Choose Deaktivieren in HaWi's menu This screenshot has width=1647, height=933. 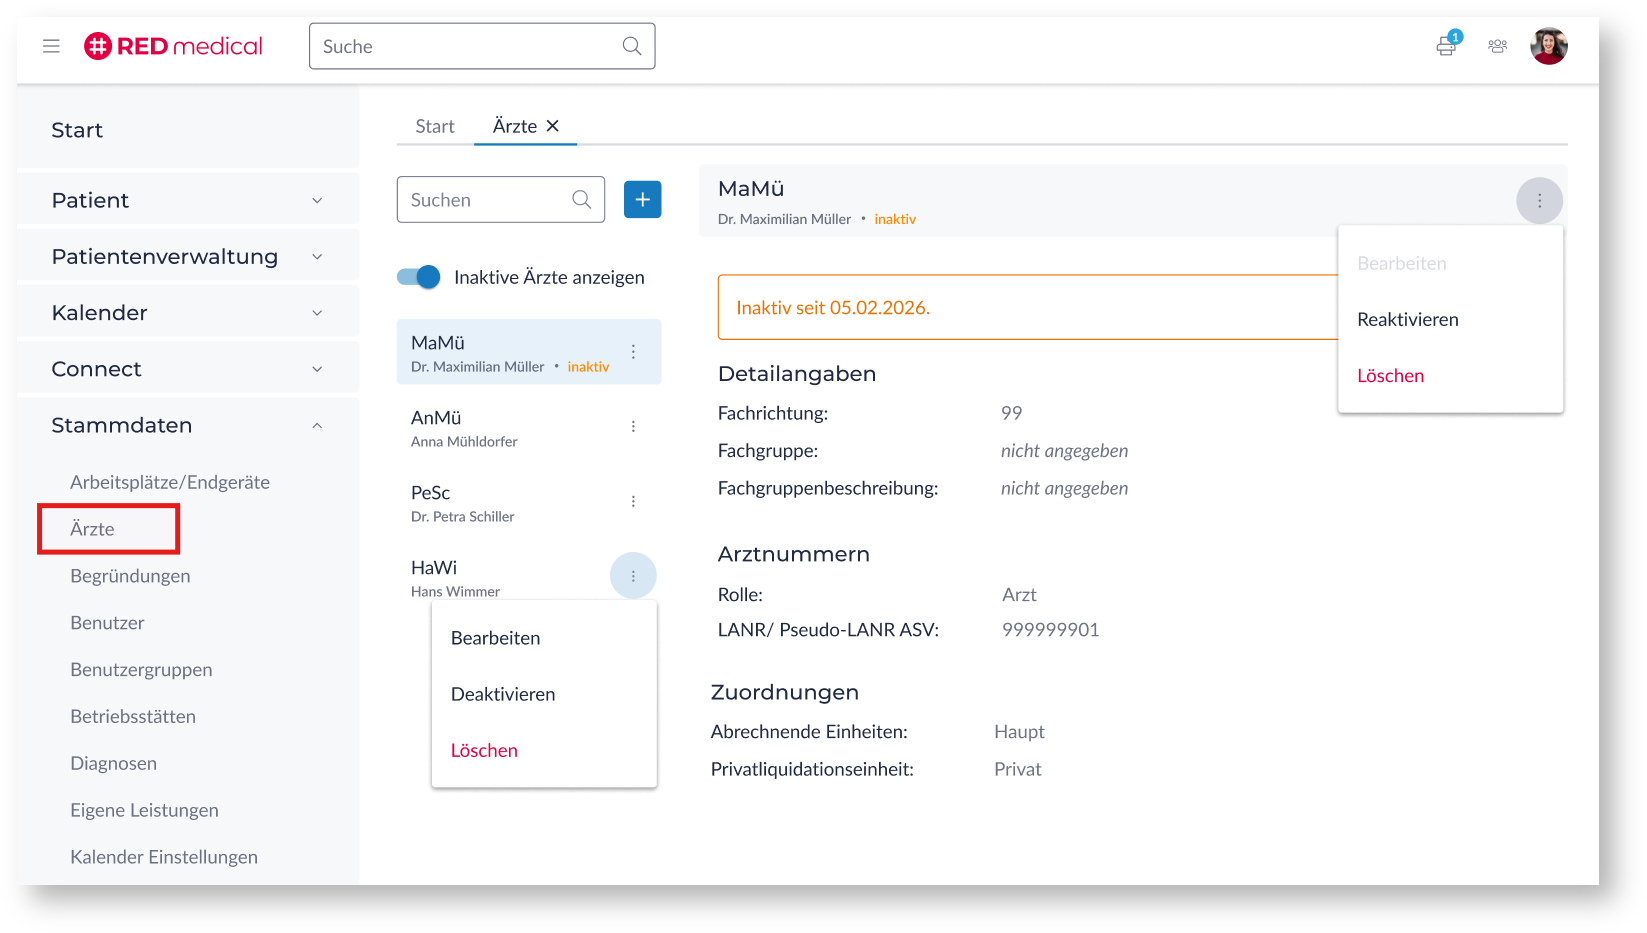coord(502,694)
